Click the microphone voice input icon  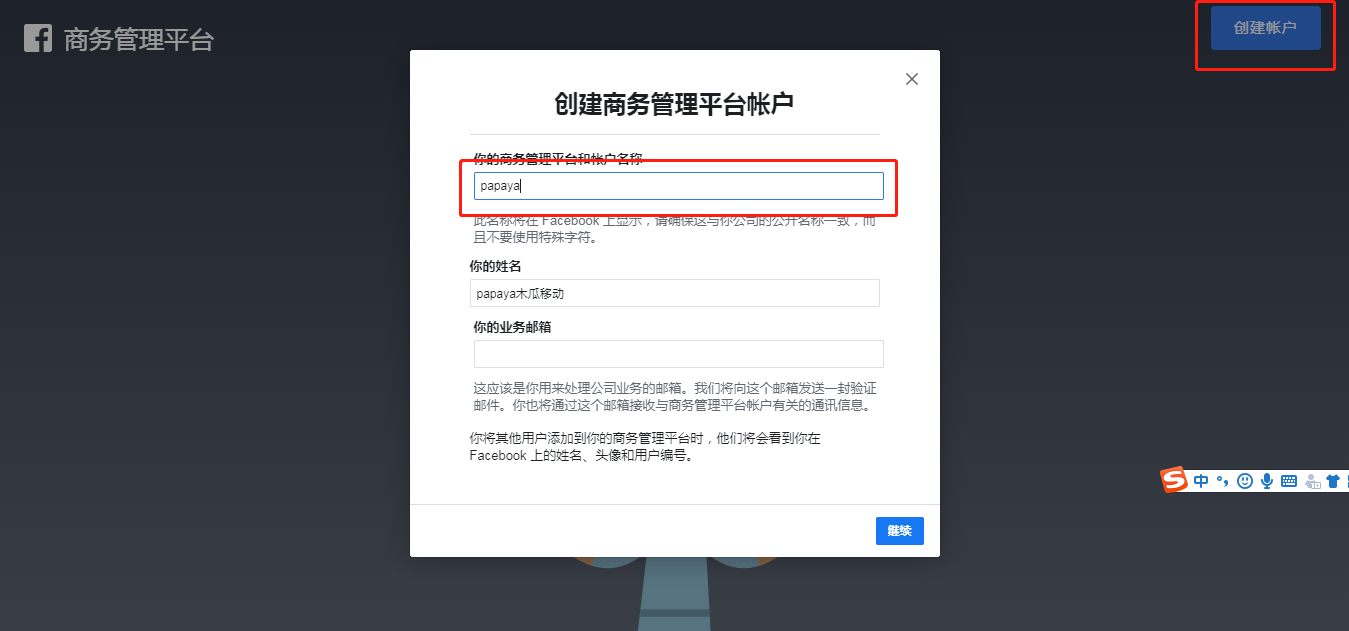click(x=1267, y=481)
